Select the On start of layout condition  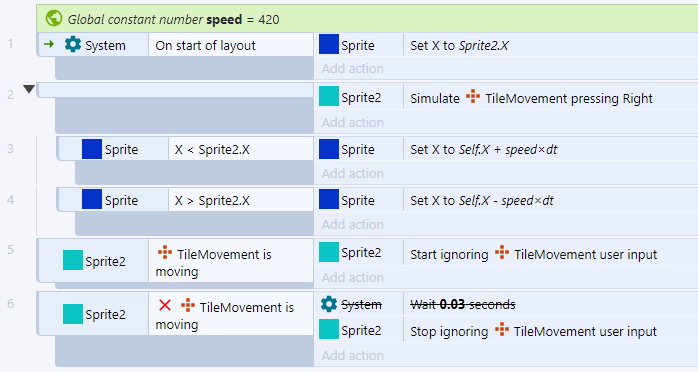(231, 45)
